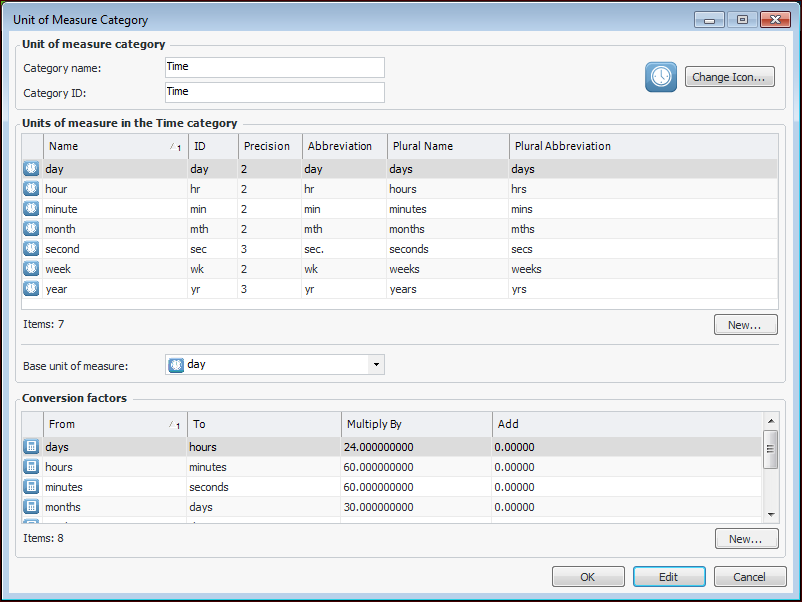Click New button under conversion factors
Viewport: 802px width, 602px height.
tap(745, 539)
